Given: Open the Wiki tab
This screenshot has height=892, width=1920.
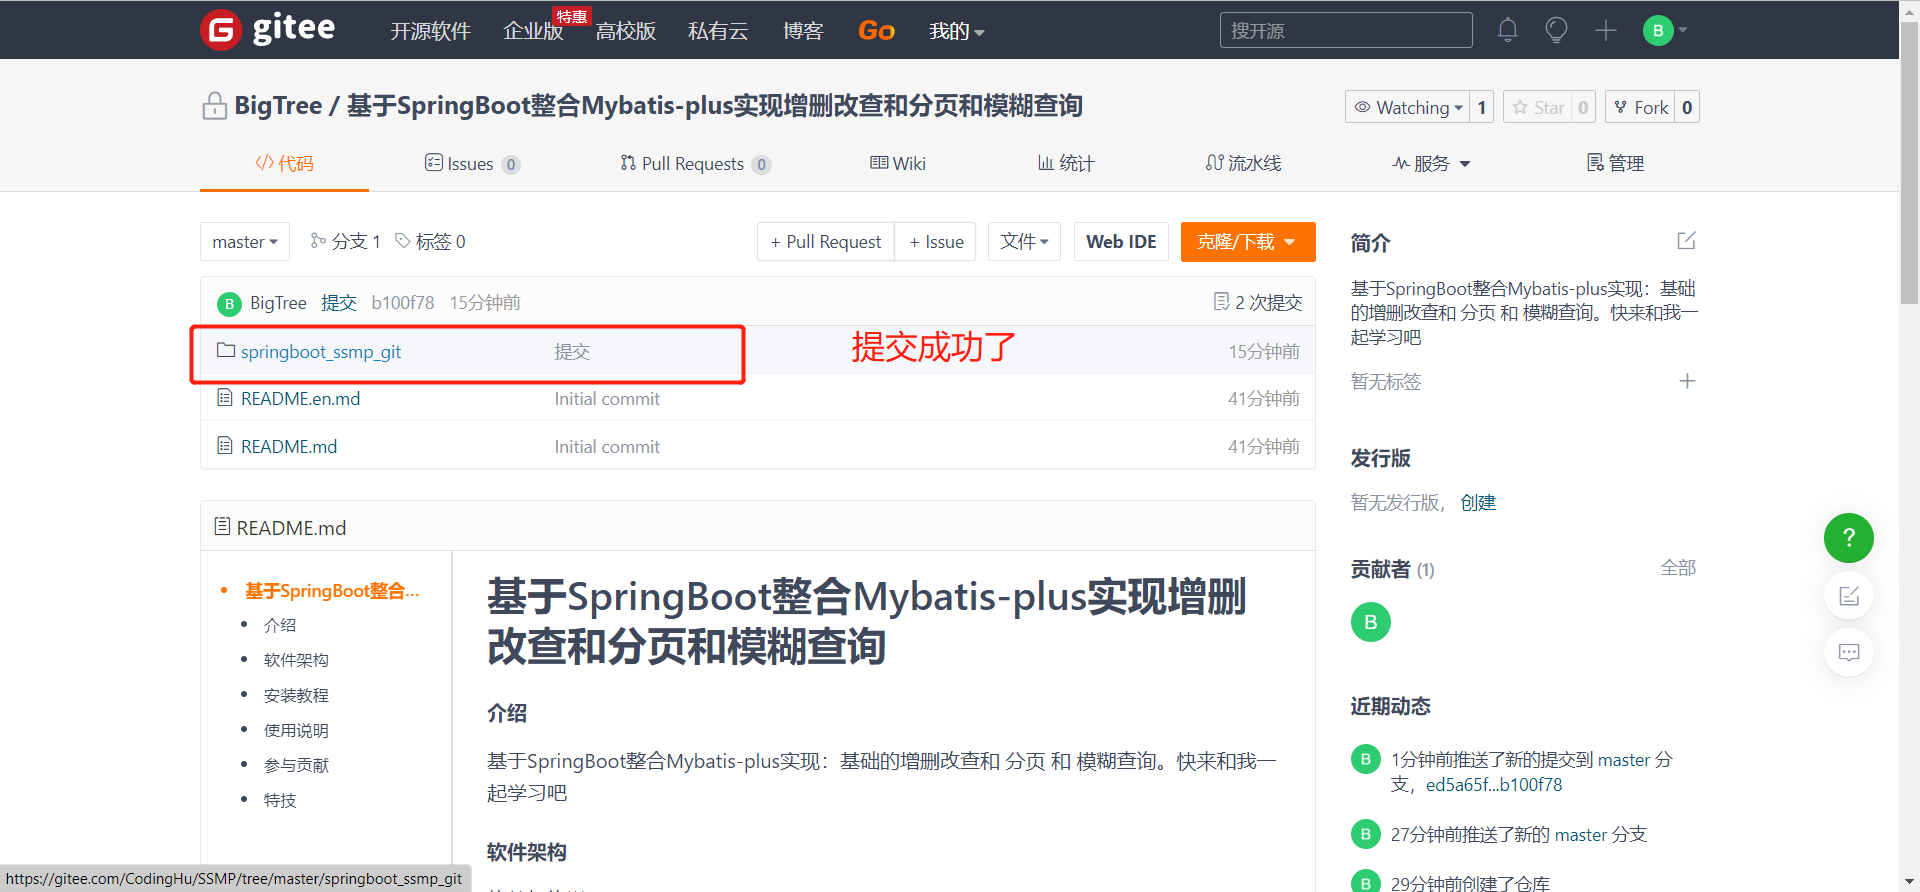Looking at the screenshot, I should pyautogui.click(x=898, y=163).
